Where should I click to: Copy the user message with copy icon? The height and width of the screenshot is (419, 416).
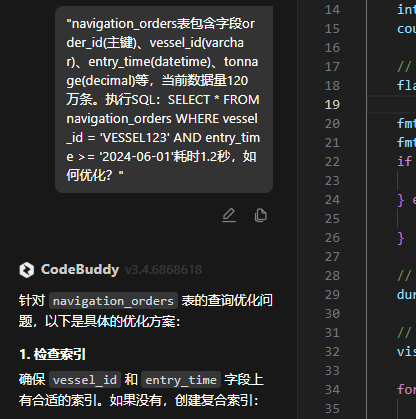[260, 215]
